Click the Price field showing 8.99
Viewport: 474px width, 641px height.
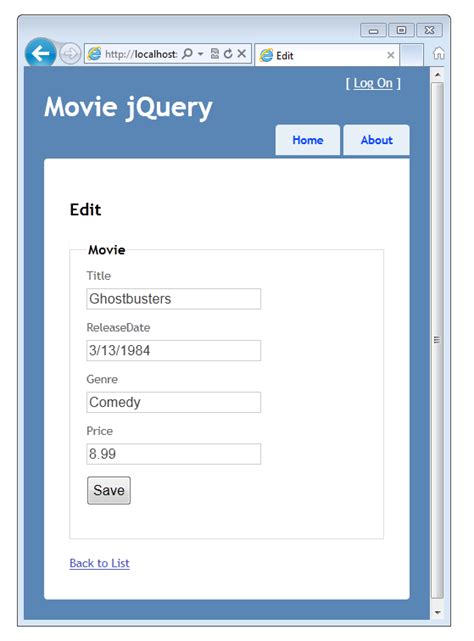click(x=173, y=454)
